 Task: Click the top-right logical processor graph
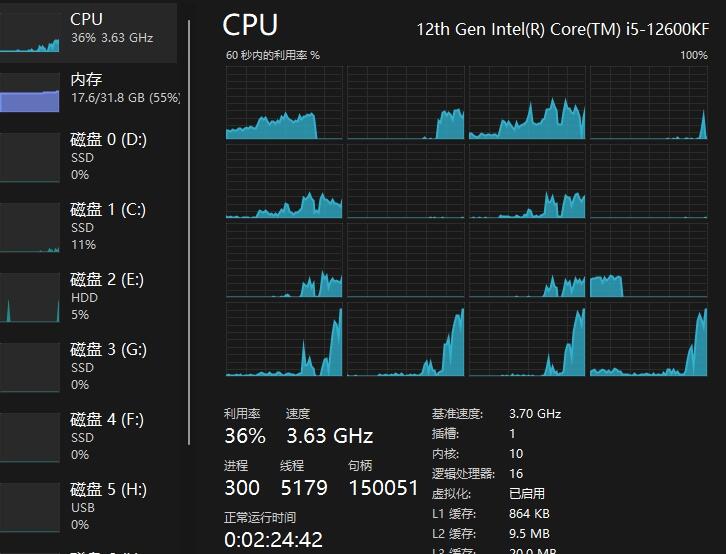coord(648,103)
